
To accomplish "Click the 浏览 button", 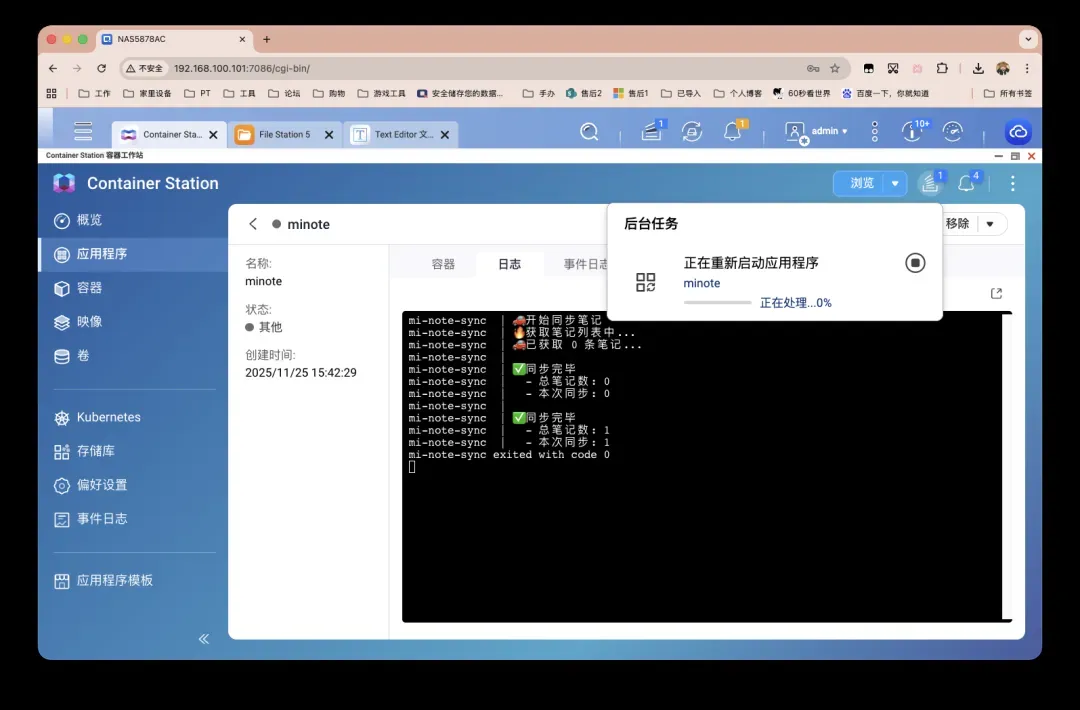I will coord(861,184).
